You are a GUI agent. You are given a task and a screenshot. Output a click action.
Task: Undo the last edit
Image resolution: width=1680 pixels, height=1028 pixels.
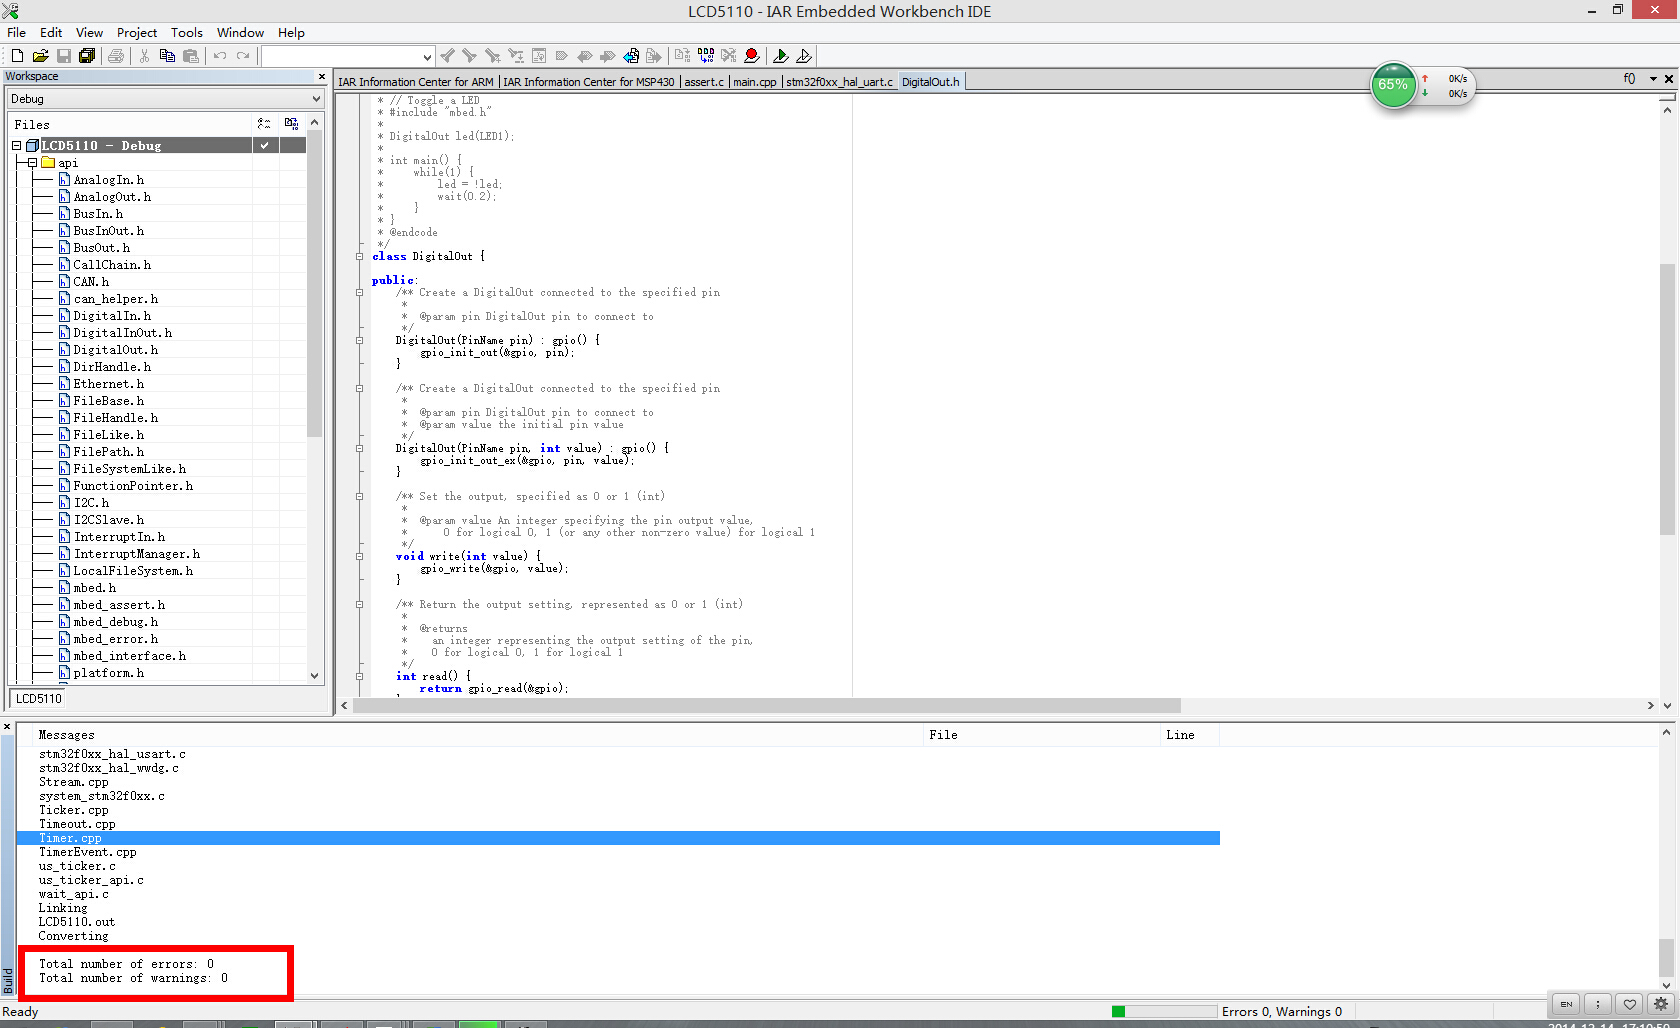click(220, 56)
